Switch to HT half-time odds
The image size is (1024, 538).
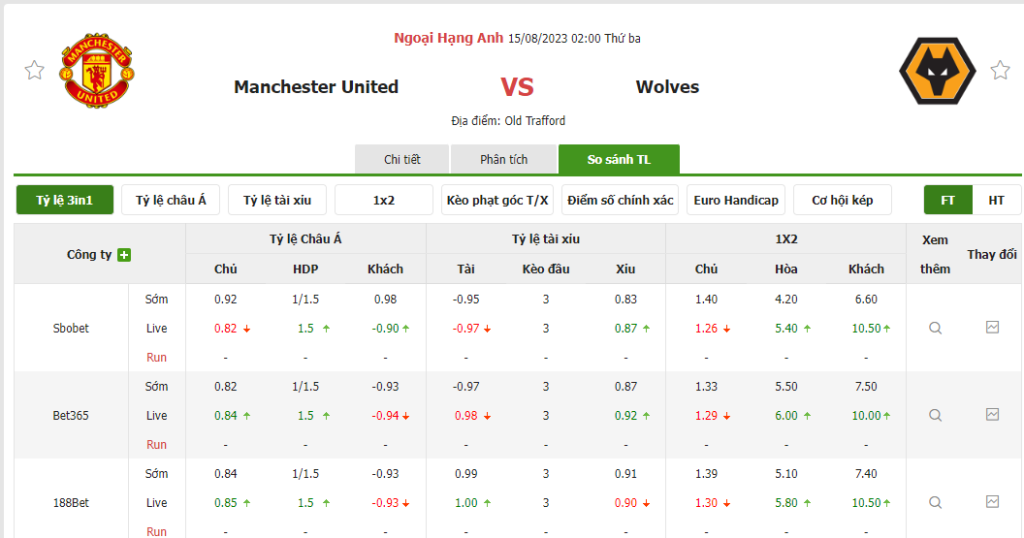click(x=997, y=200)
